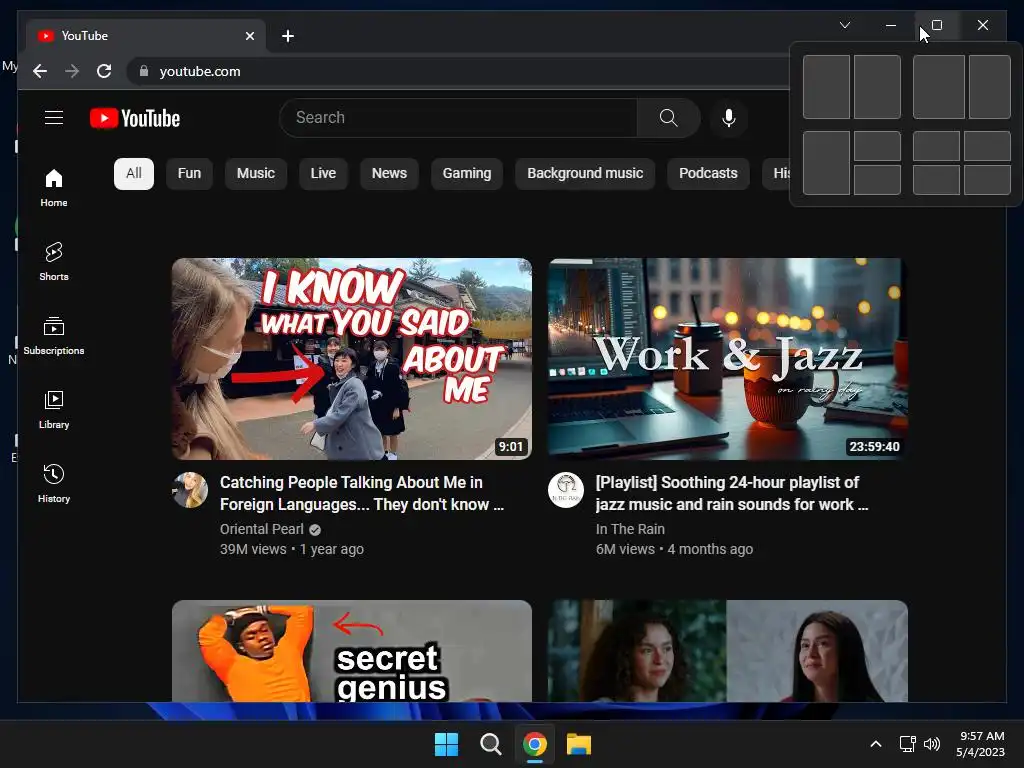The height and width of the screenshot is (768, 1024).
Task: Open Windows taskbar search
Action: (490, 744)
